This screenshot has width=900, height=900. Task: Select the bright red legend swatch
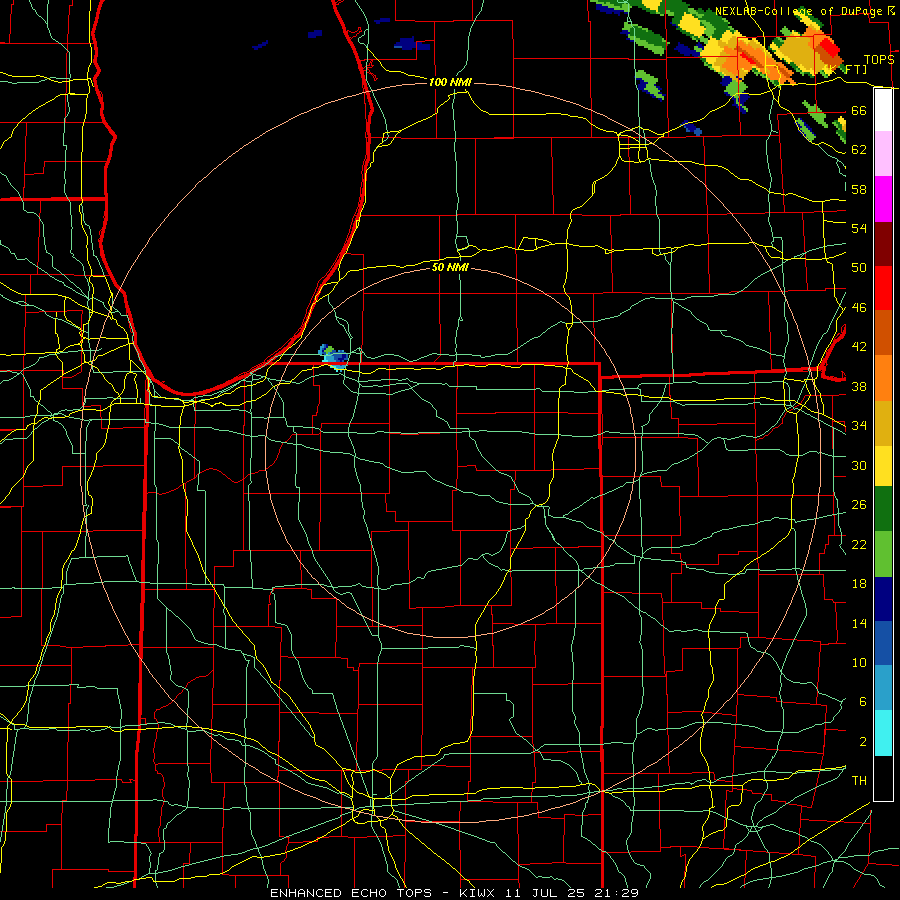pos(883,288)
